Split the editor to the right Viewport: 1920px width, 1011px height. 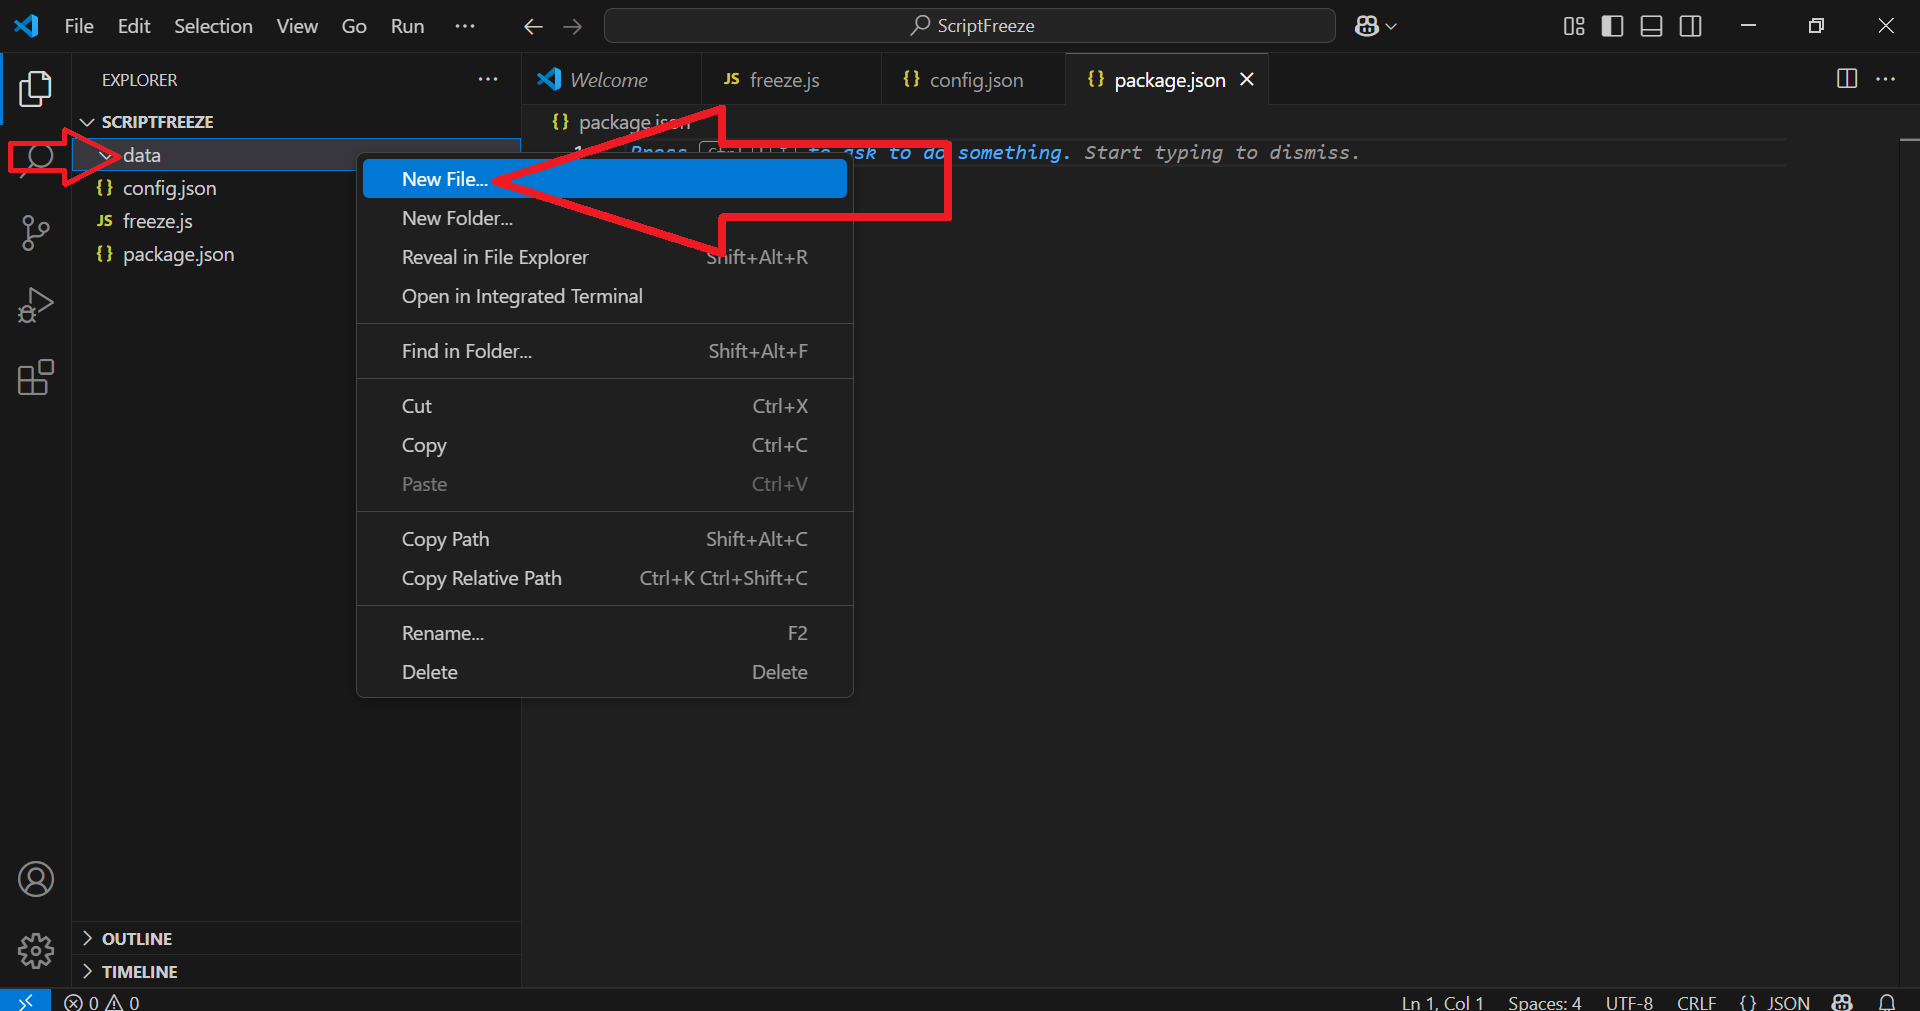(1847, 79)
